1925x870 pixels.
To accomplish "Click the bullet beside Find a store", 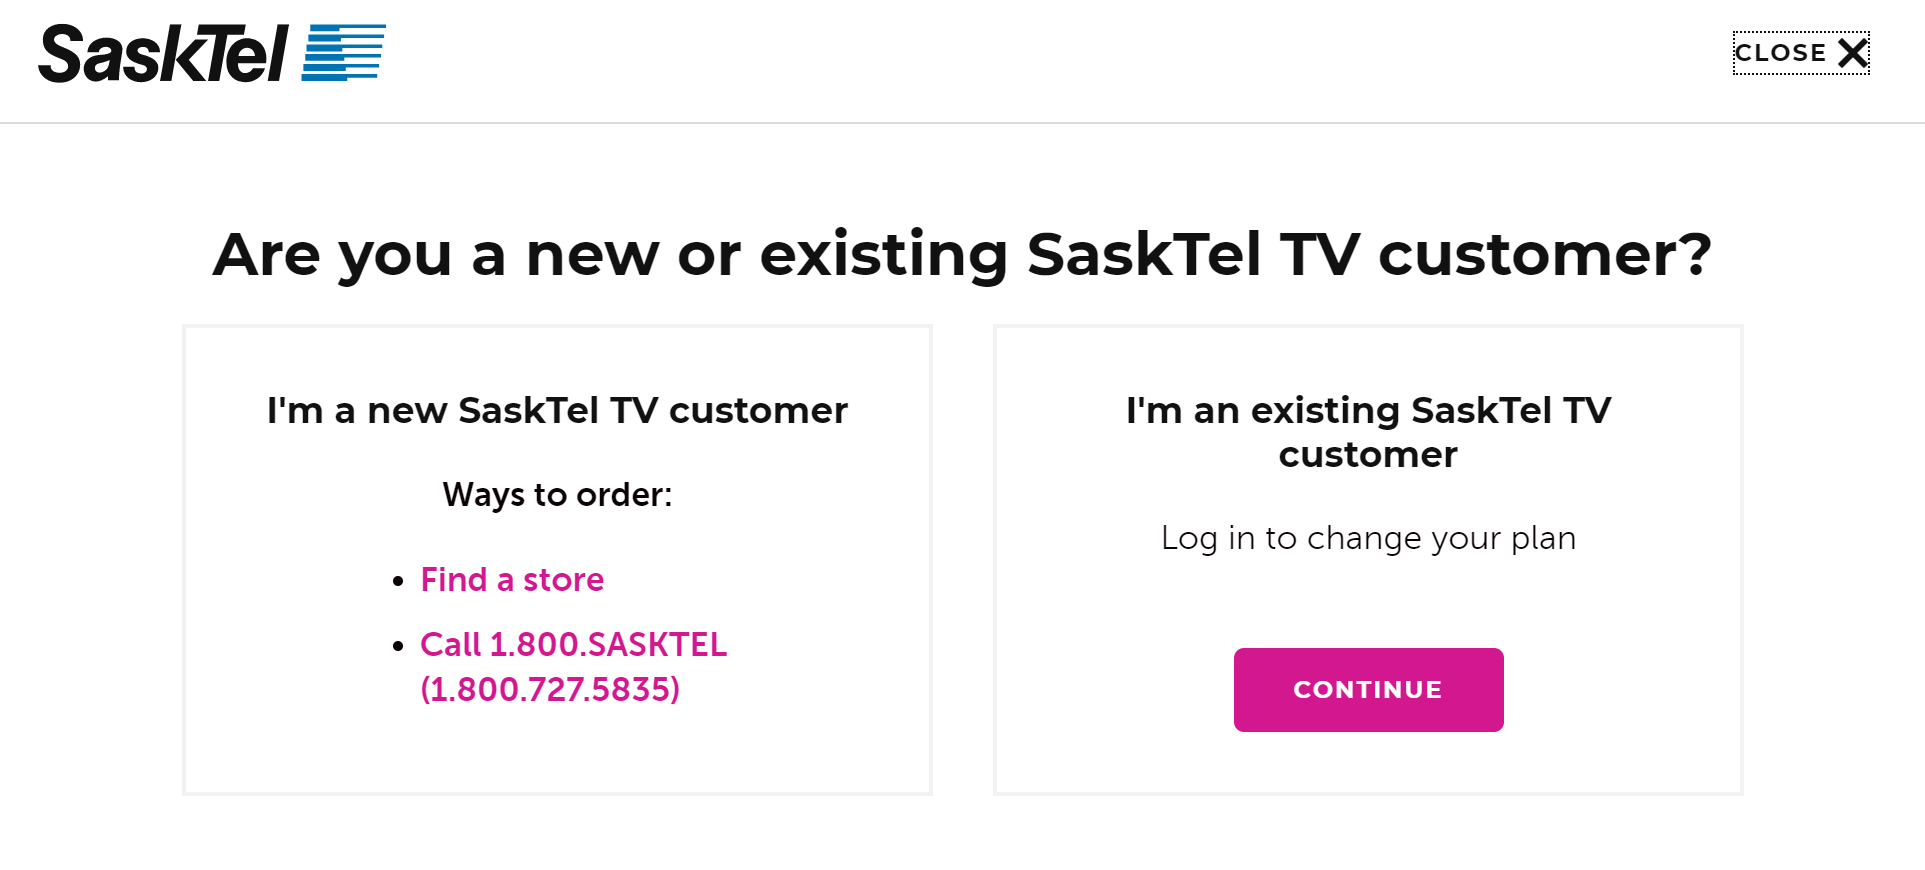I will click(398, 580).
